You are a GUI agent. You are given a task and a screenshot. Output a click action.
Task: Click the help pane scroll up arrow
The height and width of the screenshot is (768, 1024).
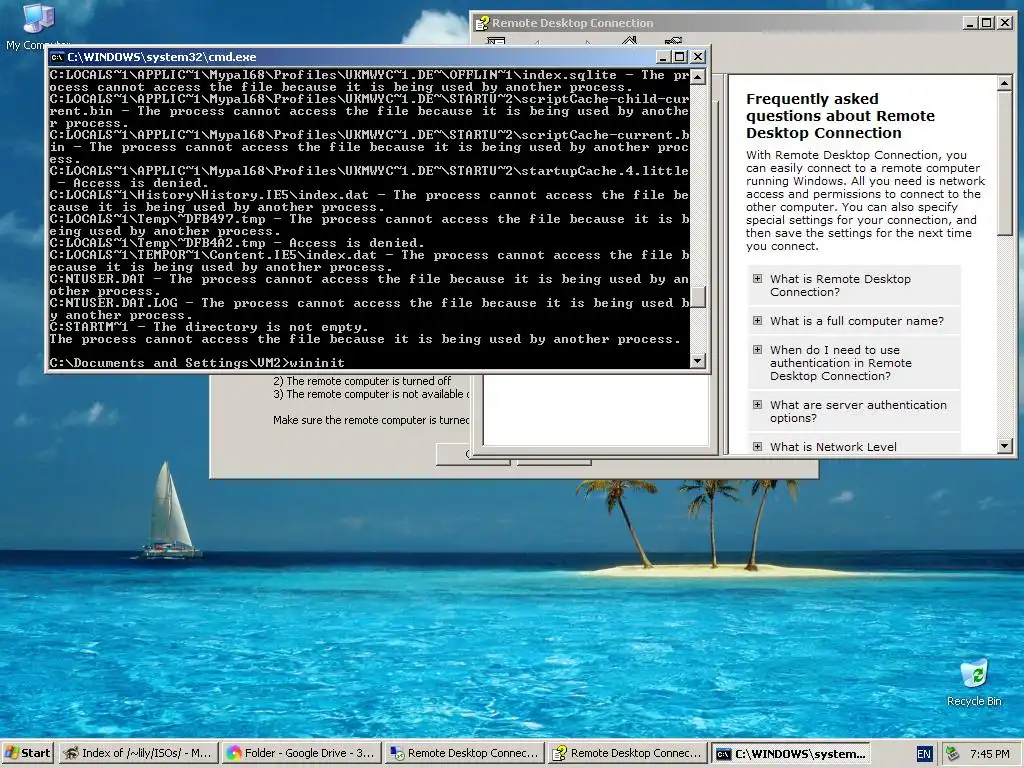1004,83
